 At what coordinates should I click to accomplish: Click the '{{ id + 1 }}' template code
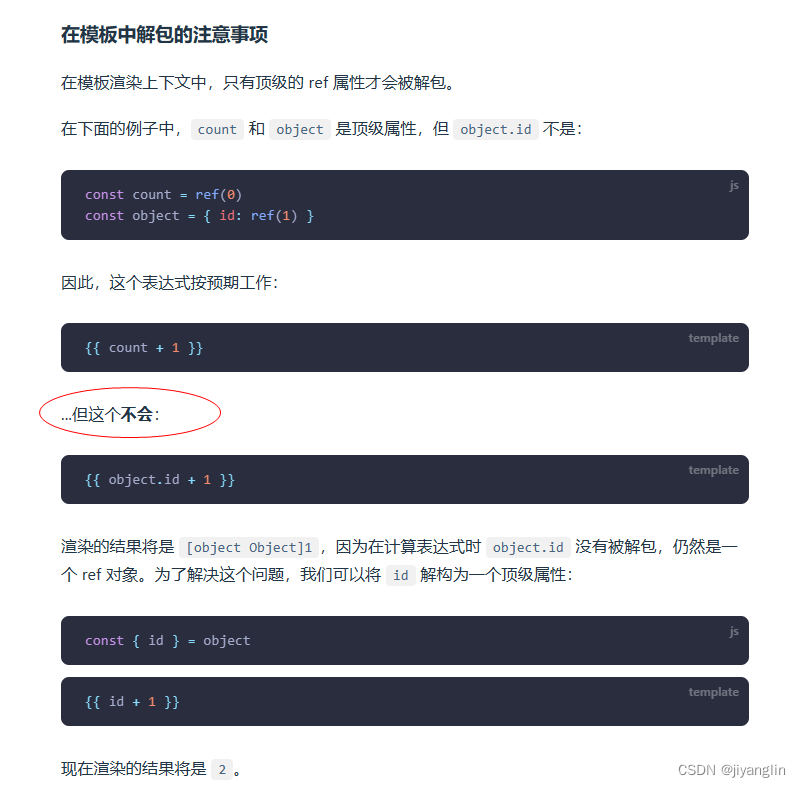(x=132, y=702)
